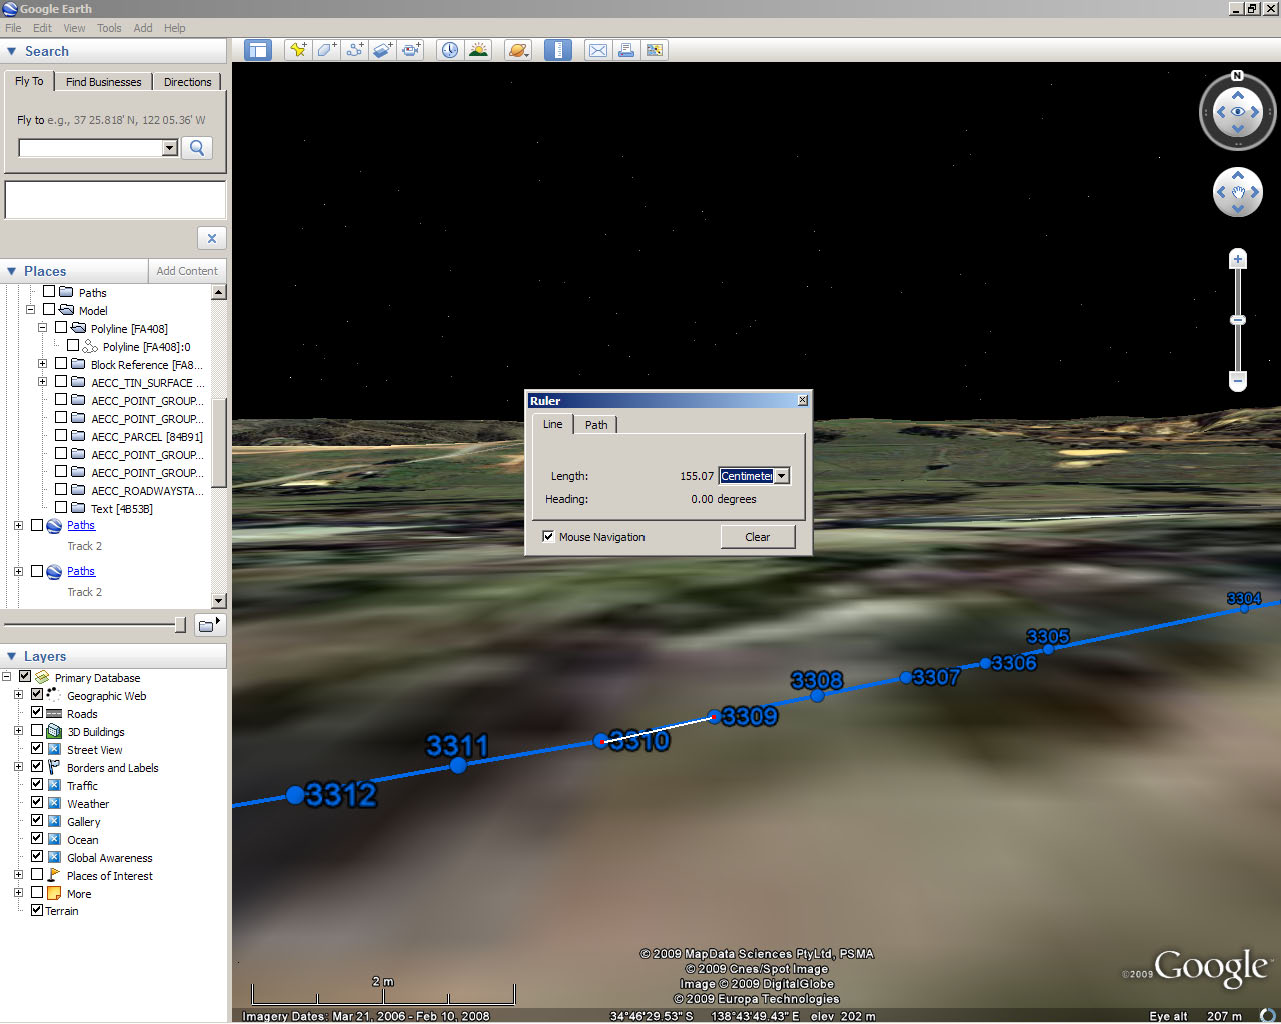The width and height of the screenshot is (1281, 1024).
Task: Switch between Earth, Sky and planets
Action: [x=518, y=50]
